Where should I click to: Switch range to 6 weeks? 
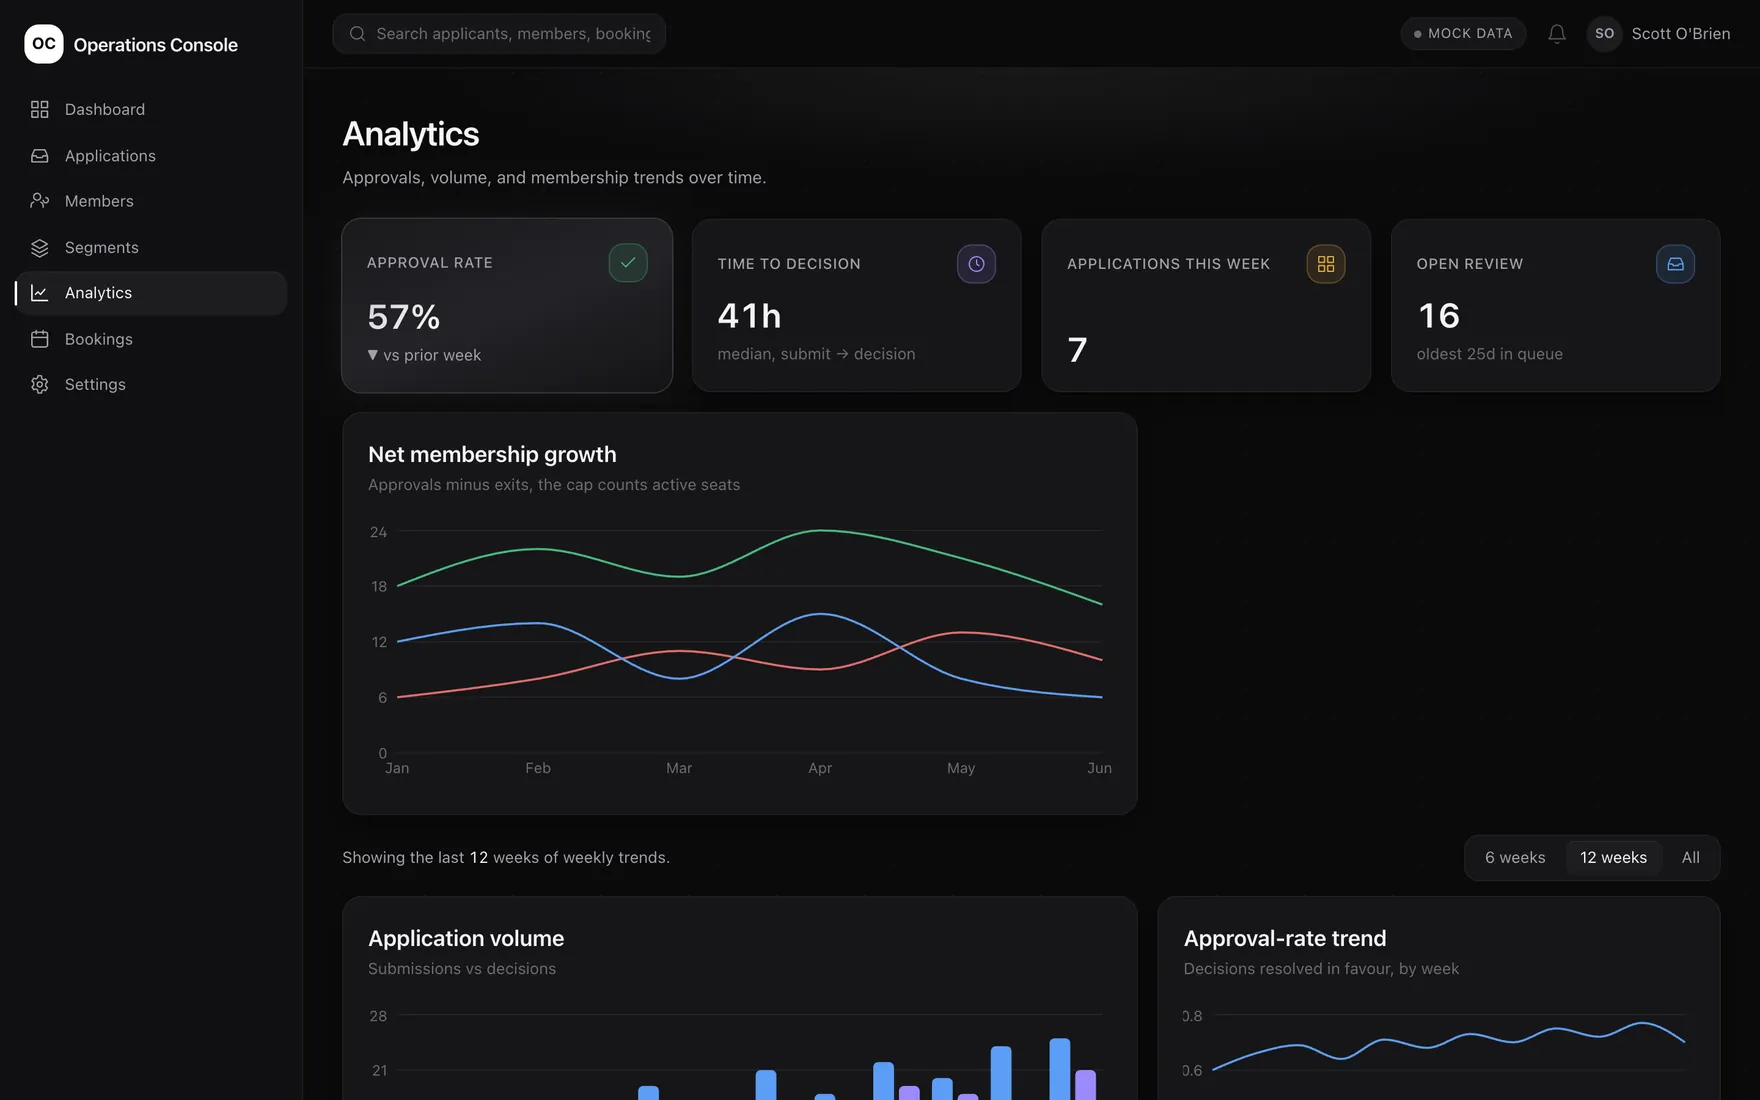click(x=1515, y=858)
